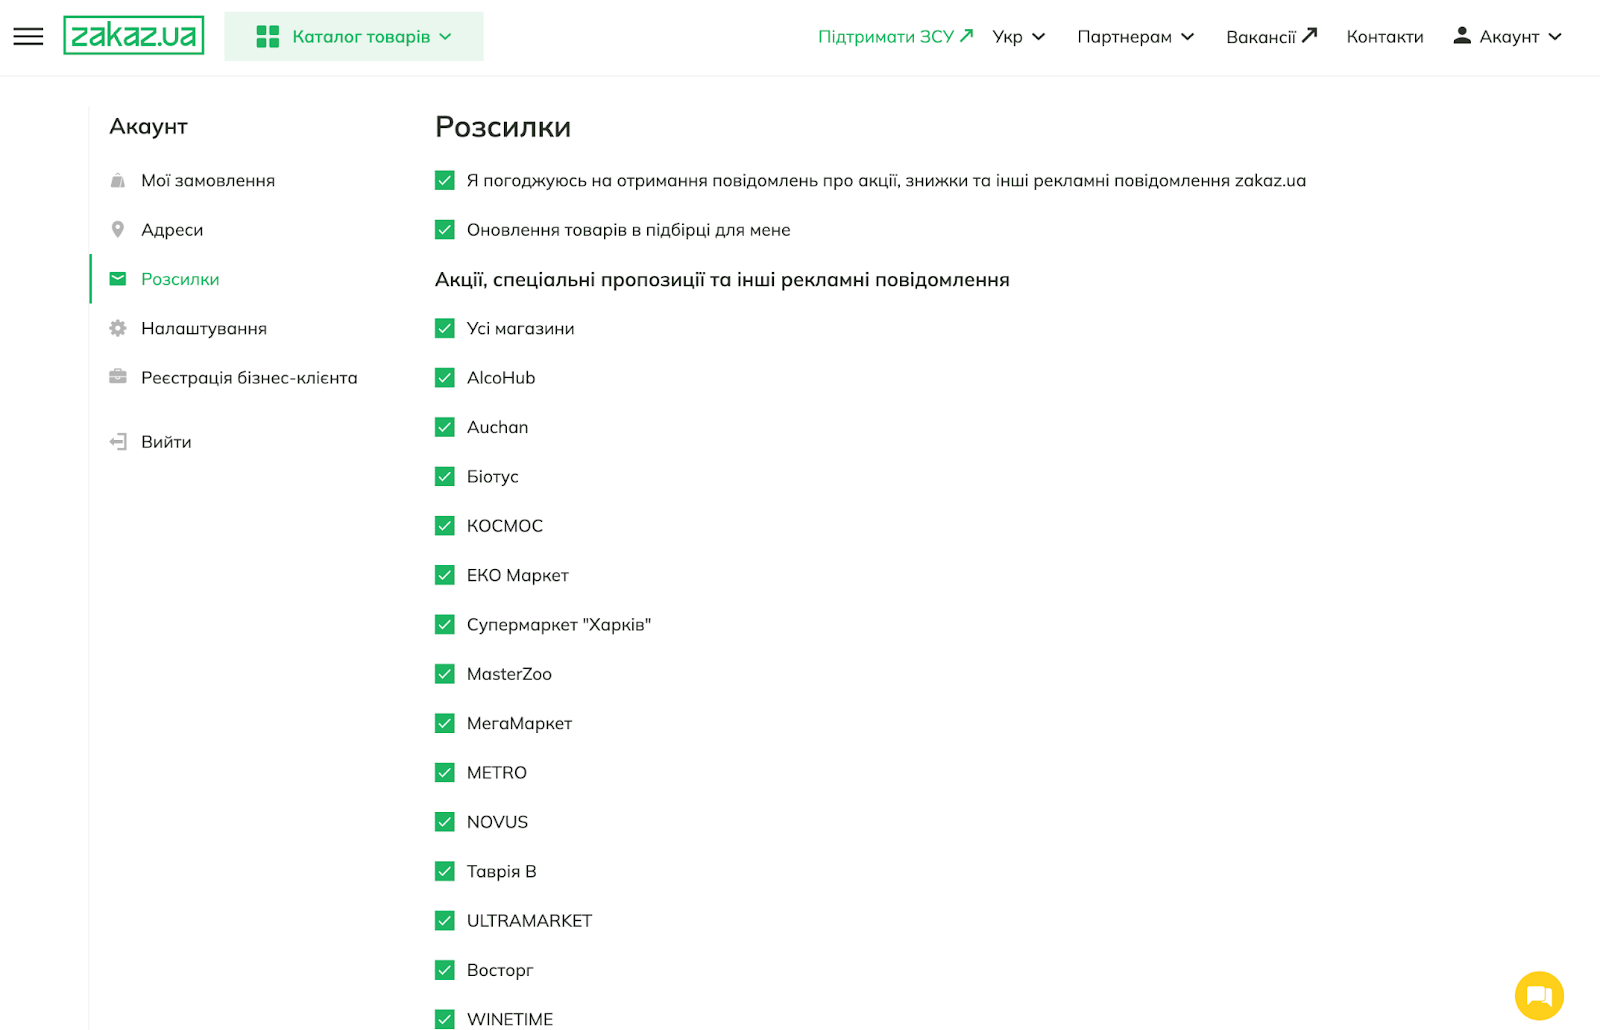Click the gear icon for Налаштування
The image size is (1600, 1030).
(x=118, y=328)
